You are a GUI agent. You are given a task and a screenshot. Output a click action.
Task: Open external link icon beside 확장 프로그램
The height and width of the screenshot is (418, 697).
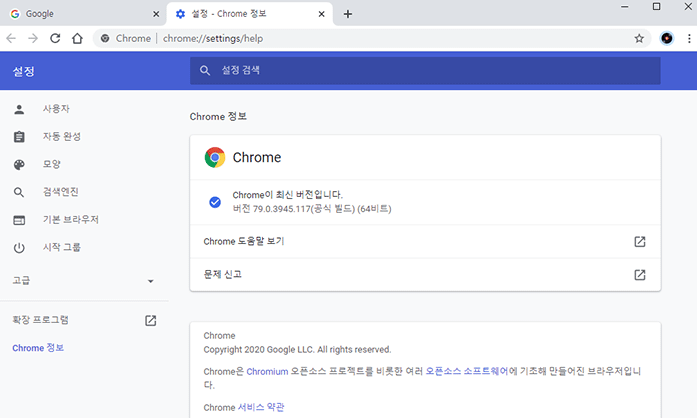[x=151, y=320]
